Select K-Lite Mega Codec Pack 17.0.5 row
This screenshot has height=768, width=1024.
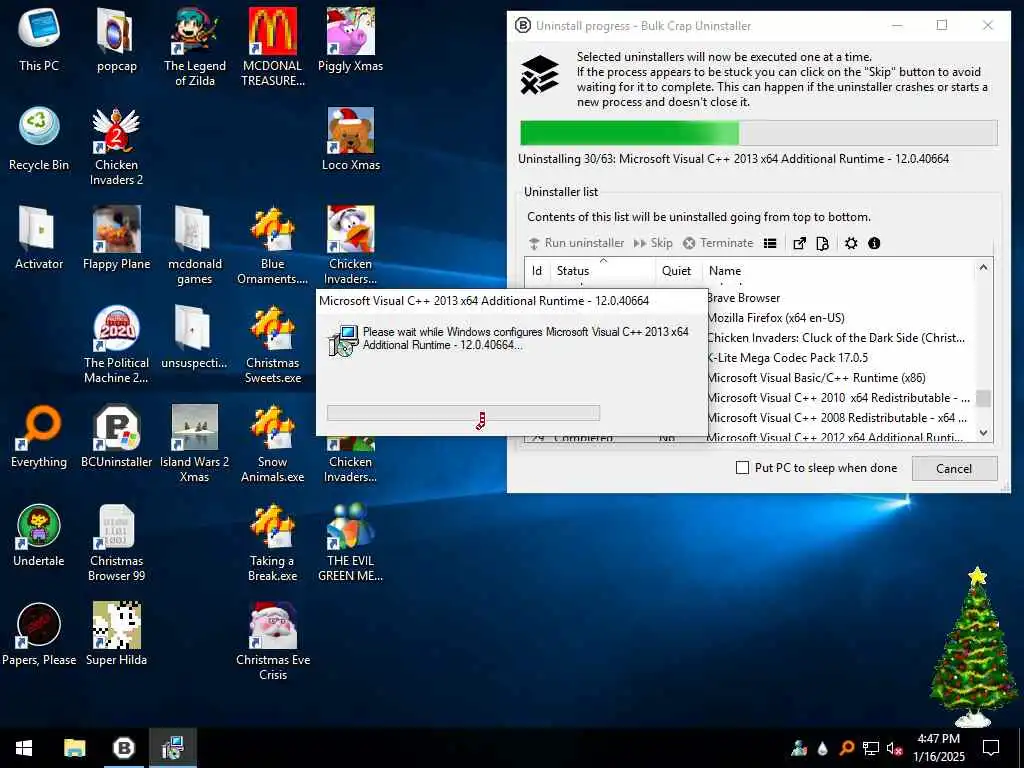(841, 358)
